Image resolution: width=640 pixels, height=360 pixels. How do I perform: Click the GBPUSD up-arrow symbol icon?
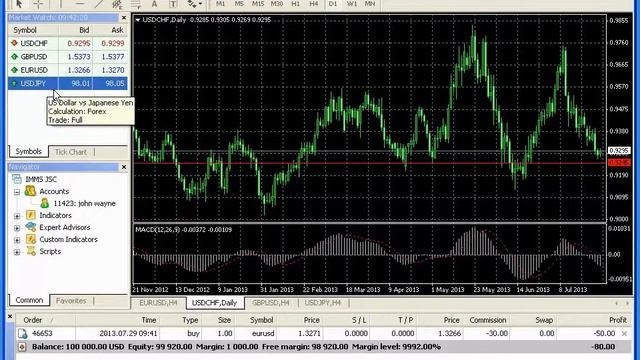pyautogui.click(x=14, y=56)
